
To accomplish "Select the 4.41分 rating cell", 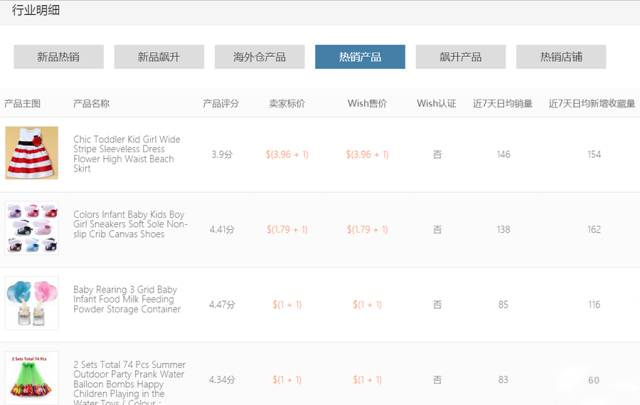I will (x=222, y=229).
